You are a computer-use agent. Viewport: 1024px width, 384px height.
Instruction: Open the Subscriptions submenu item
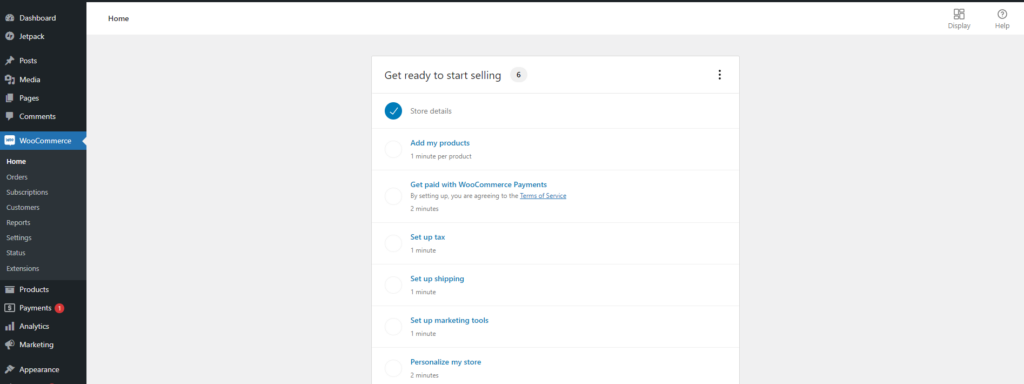(x=27, y=193)
